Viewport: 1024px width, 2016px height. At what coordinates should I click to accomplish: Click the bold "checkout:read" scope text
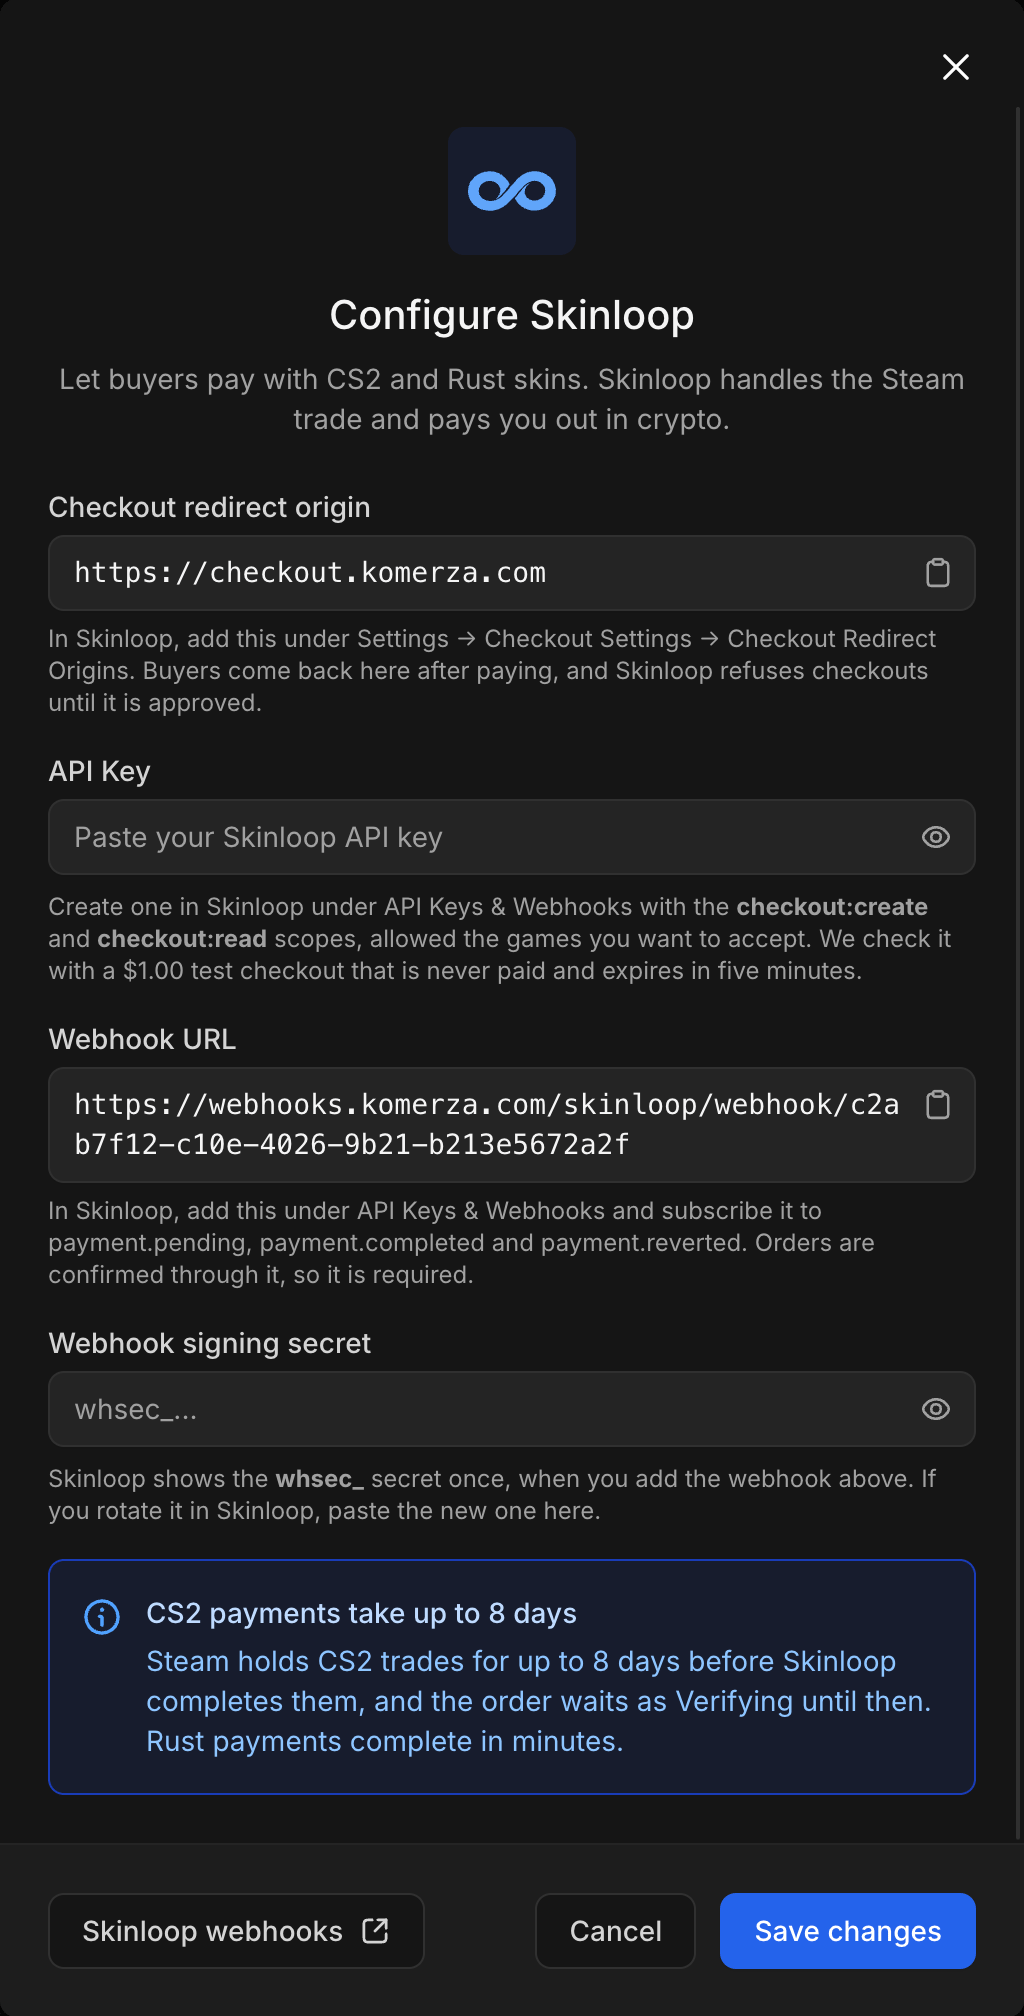click(182, 939)
